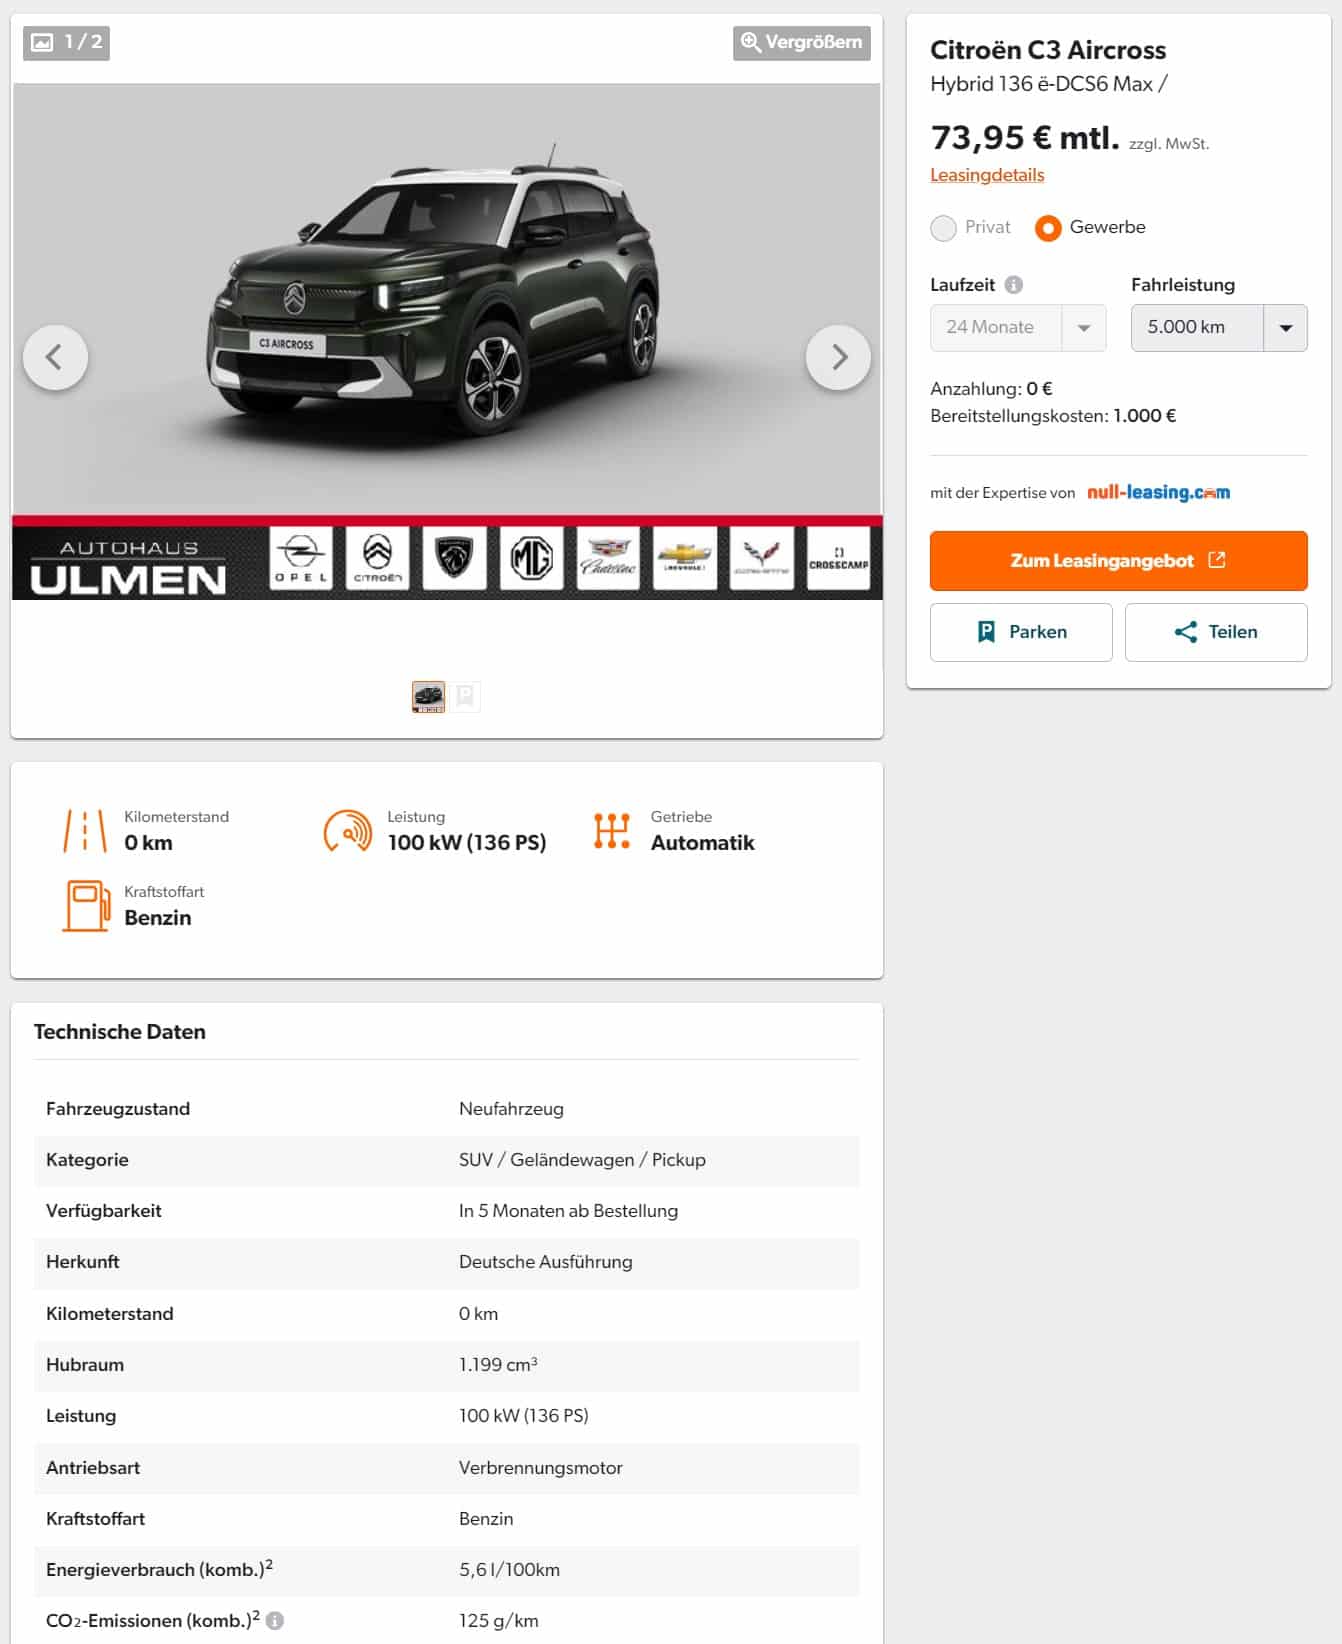Click the Kraftstoffart fuel pump icon

pos(86,906)
